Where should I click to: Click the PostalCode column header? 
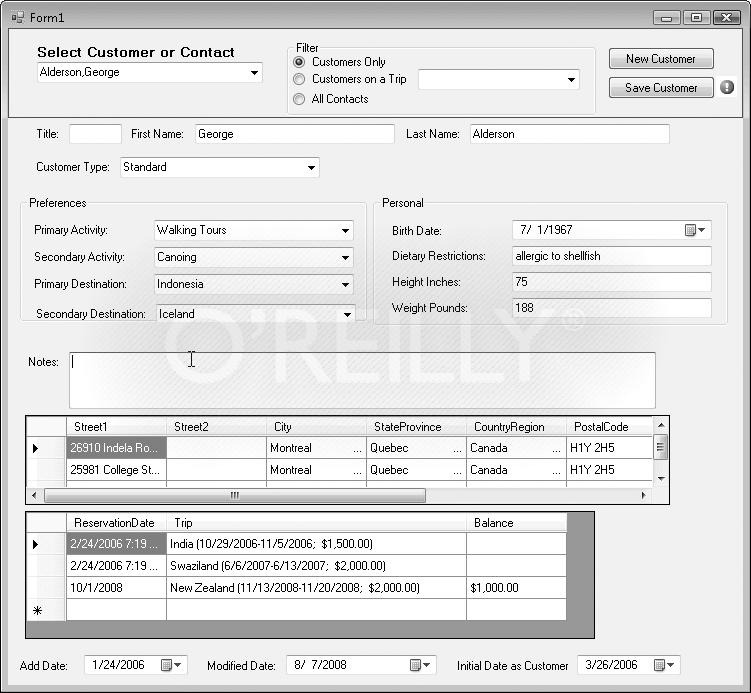tap(609, 427)
